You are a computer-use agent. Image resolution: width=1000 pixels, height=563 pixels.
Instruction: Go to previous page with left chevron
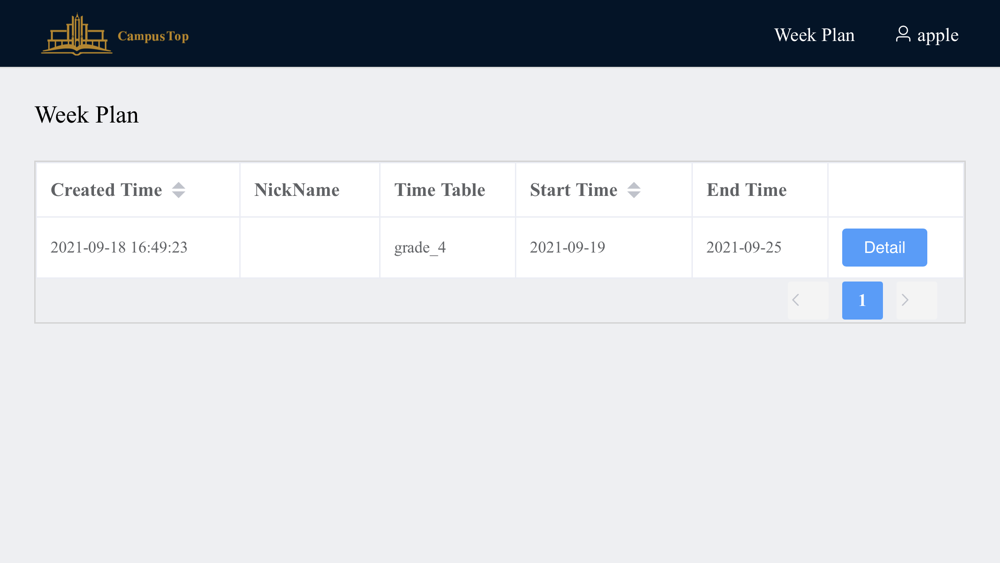coord(807,300)
